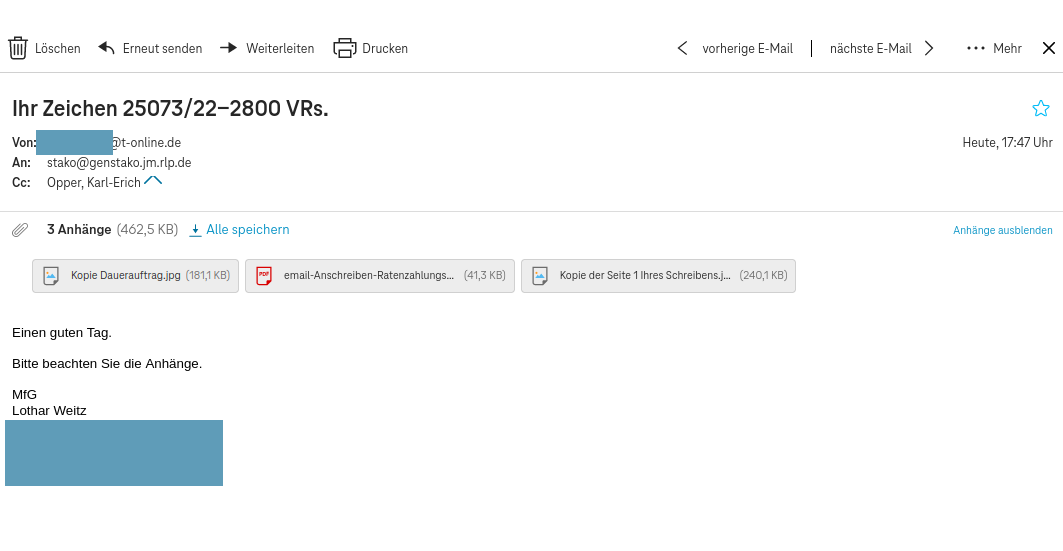Viewport: 1063px width, 551px height.
Task: Go to next email using right chevron
Action: tap(929, 48)
